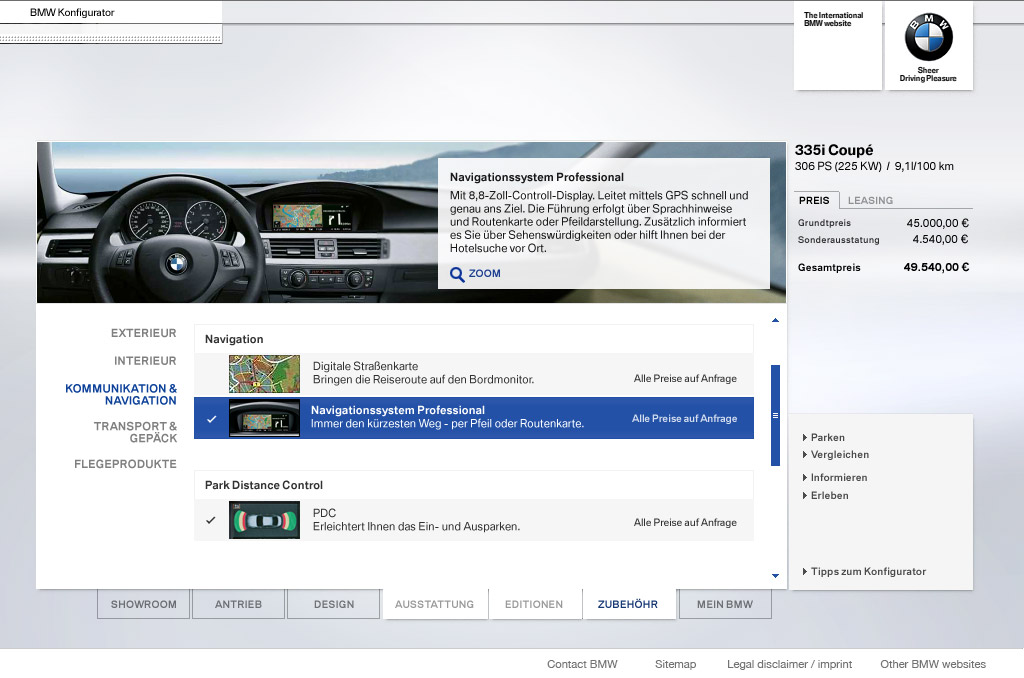
Task: Select FLEGEPRODUKTE category
Action: point(125,464)
